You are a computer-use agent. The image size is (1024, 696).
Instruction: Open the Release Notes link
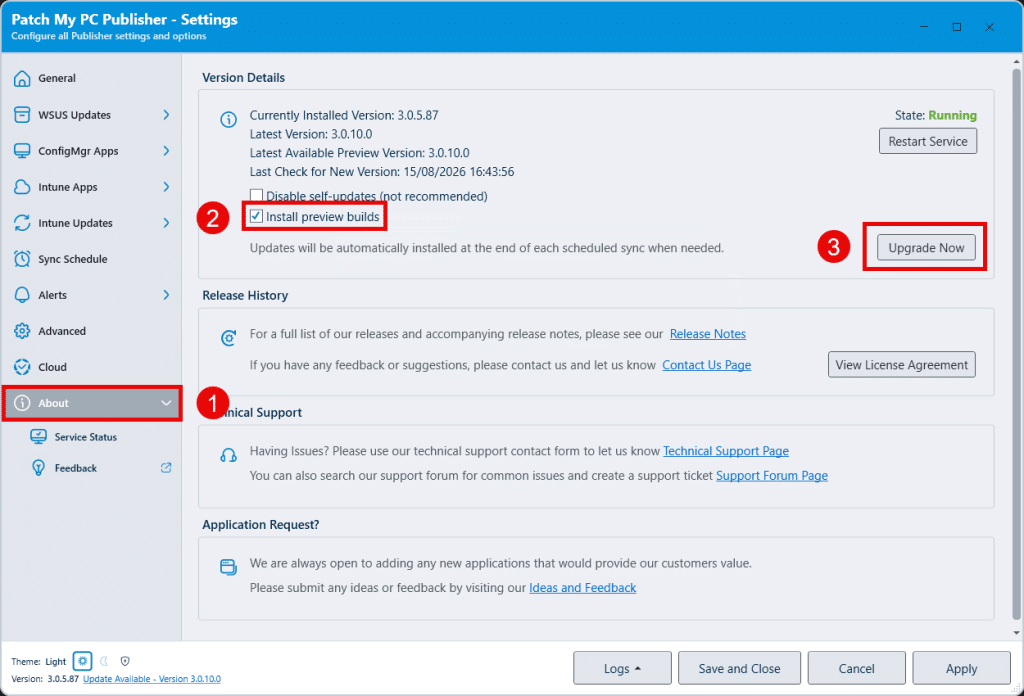[x=707, y=334]
